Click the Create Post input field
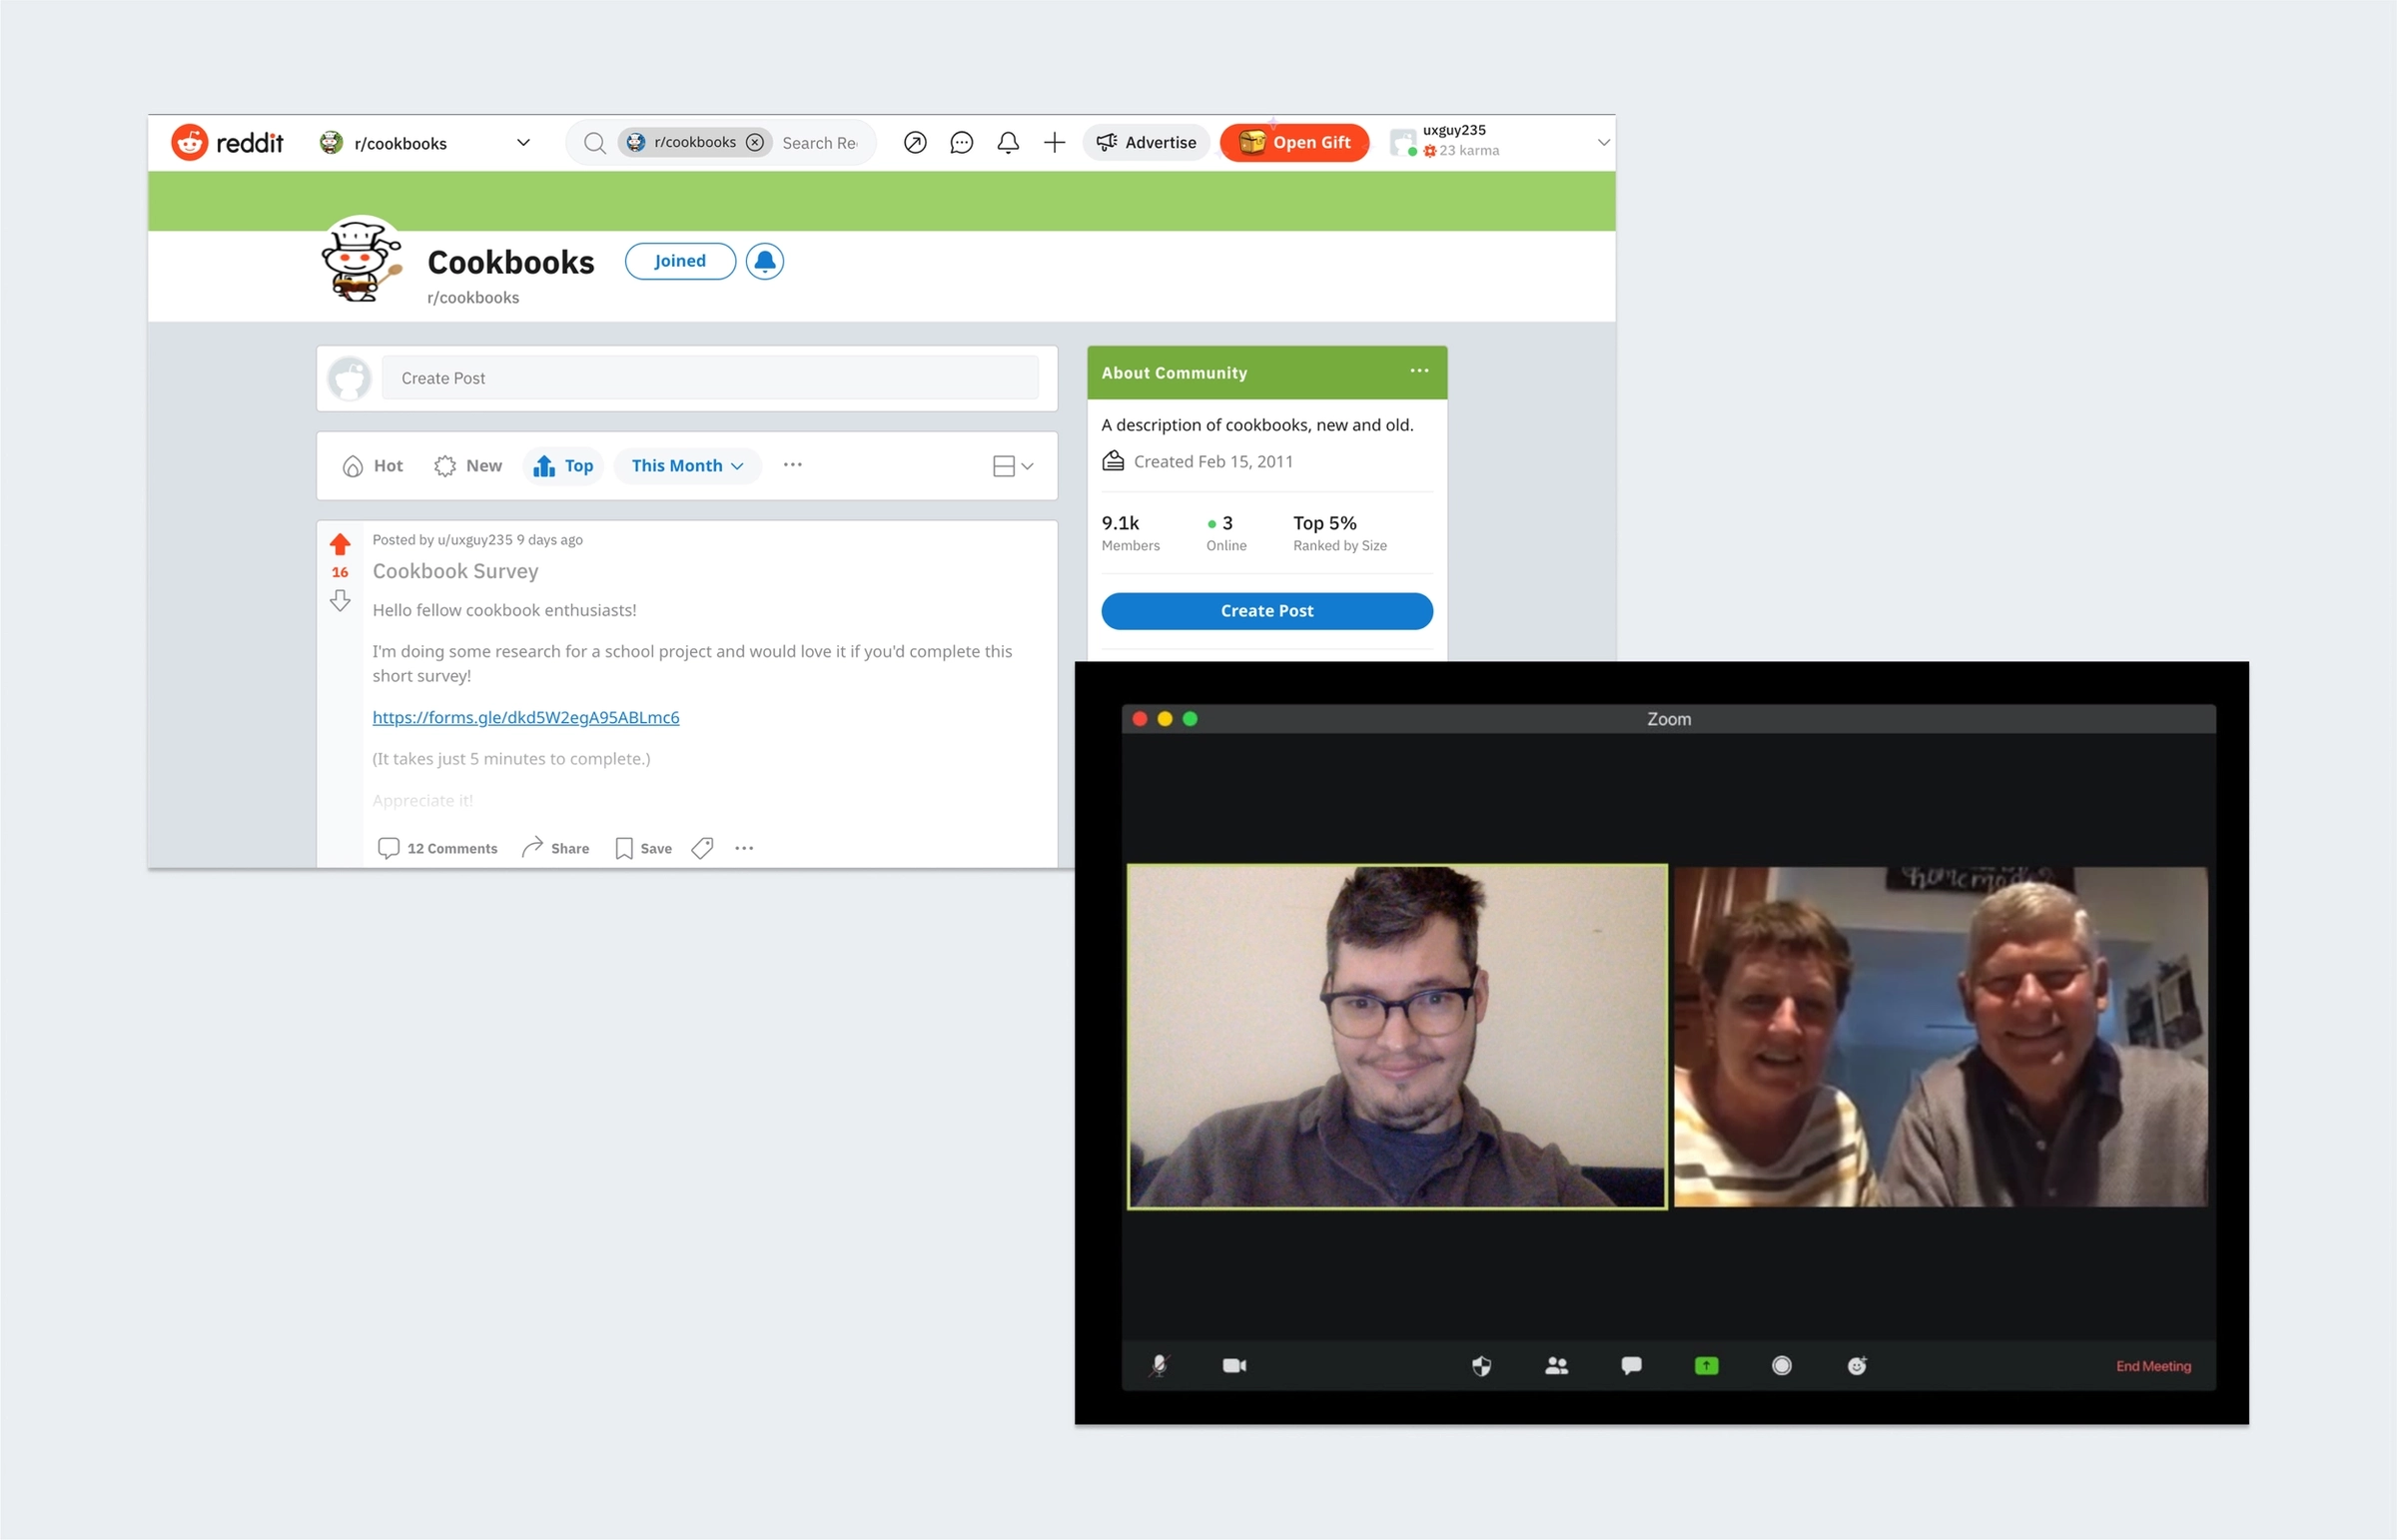This screenshot has height=1540, width=2397. tap(709, 378)
